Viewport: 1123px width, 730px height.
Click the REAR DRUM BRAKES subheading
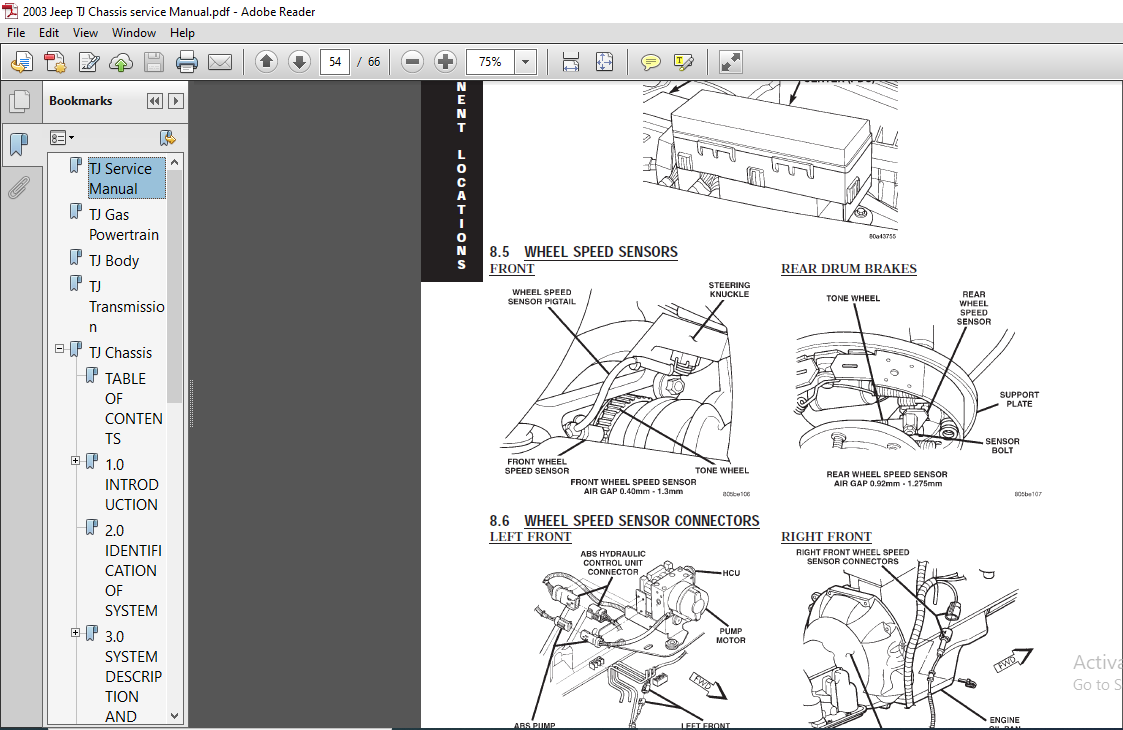[x=849, y=269]
